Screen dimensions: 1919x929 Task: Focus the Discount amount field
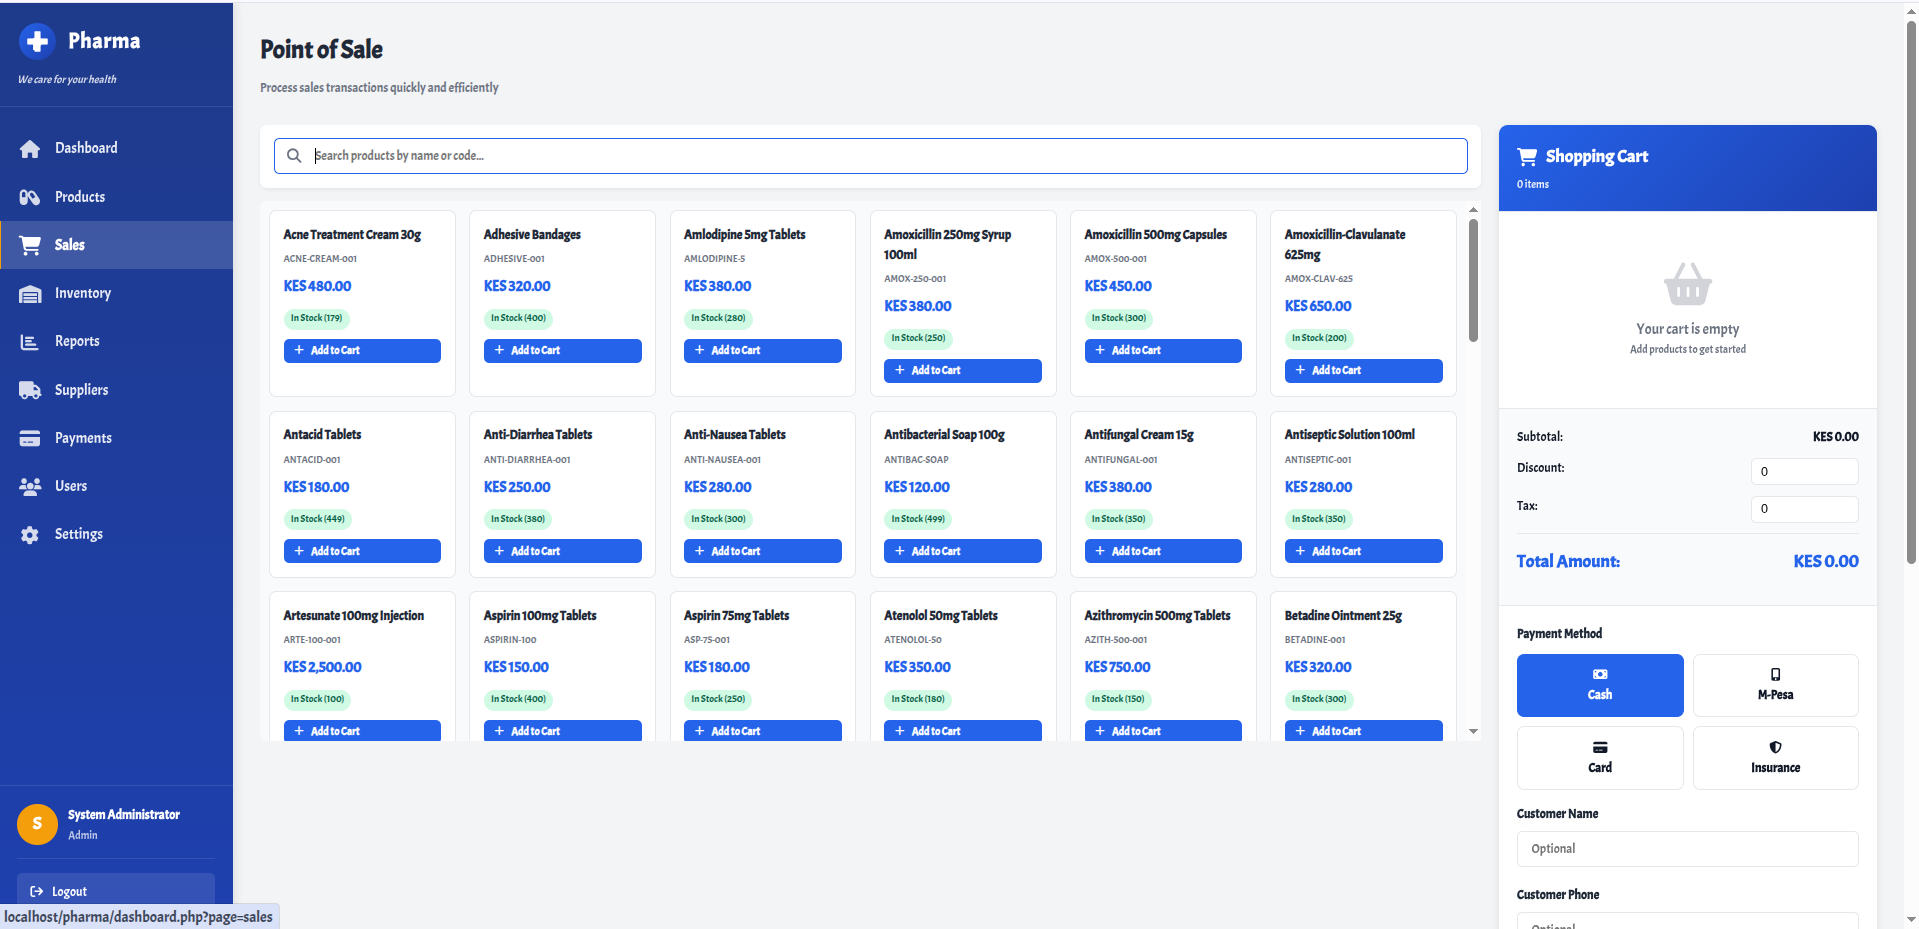point(1803,471)
